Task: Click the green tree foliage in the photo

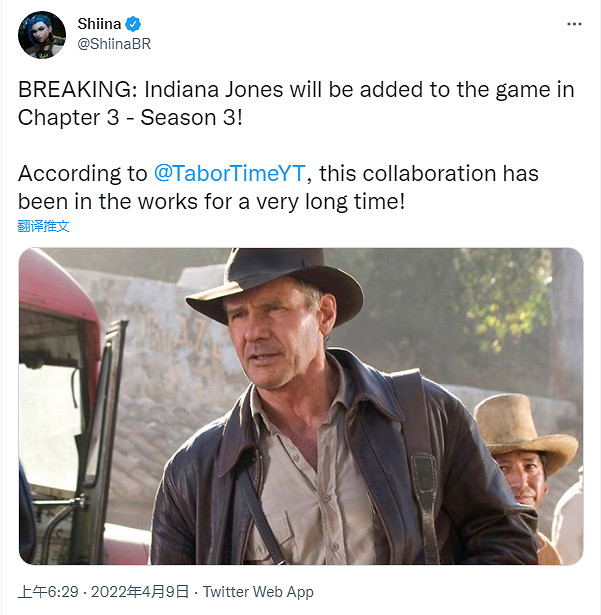Action: coord(504,298)
